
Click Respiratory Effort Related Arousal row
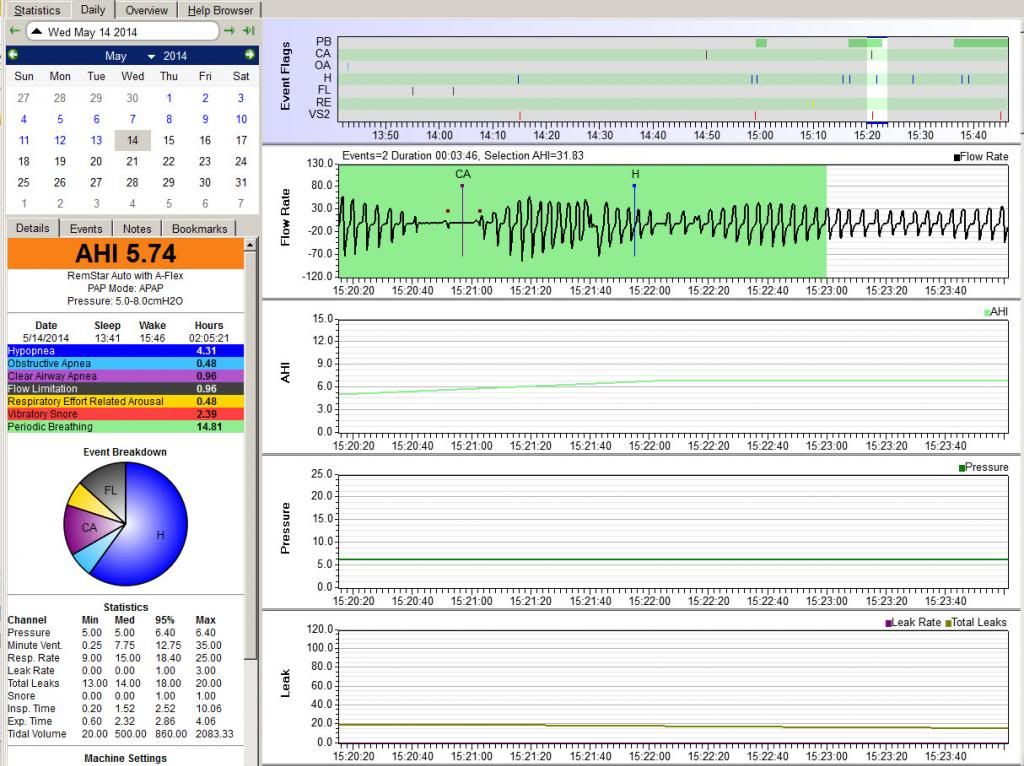[x=125, y=401]
